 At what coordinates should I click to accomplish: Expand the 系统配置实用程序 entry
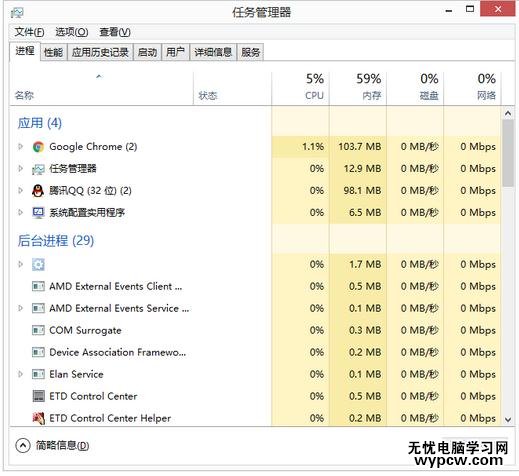(20, 212)
